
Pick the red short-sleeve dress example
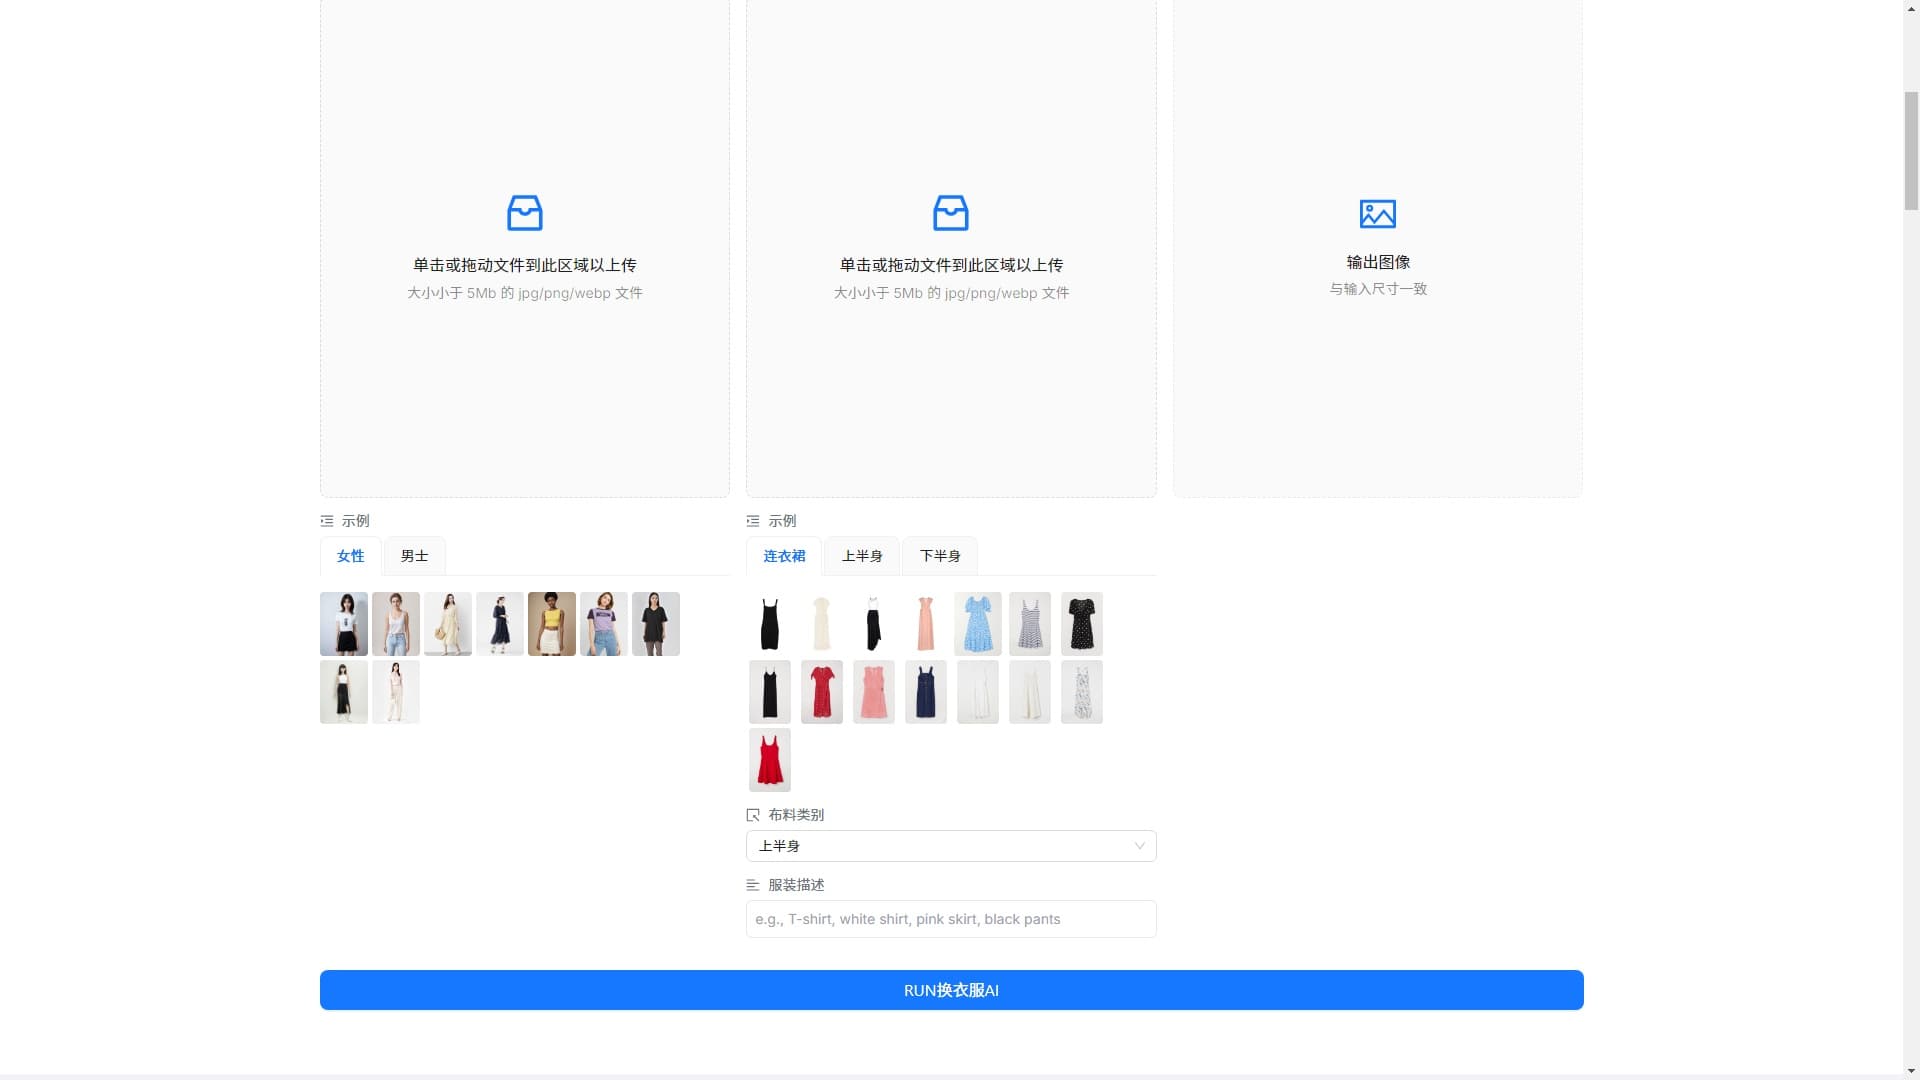(822, 692)
